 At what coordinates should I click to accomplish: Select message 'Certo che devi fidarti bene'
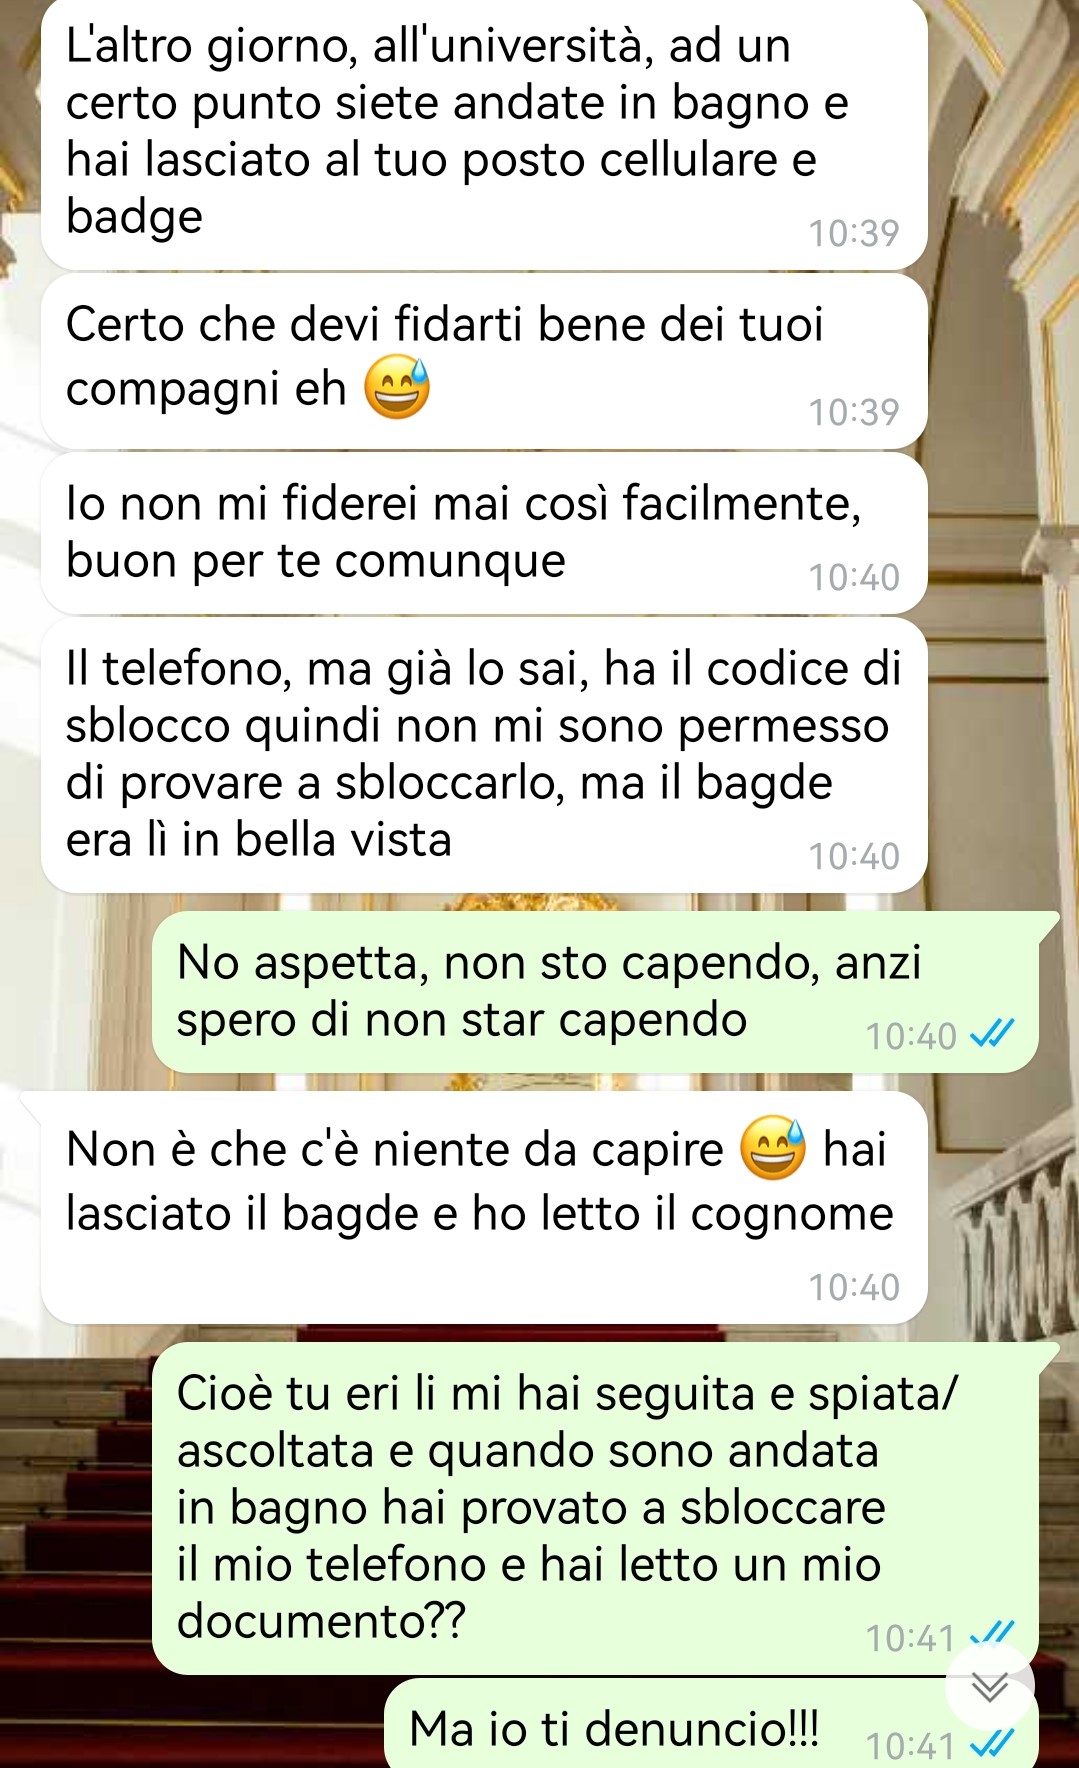tap(484, 362)
